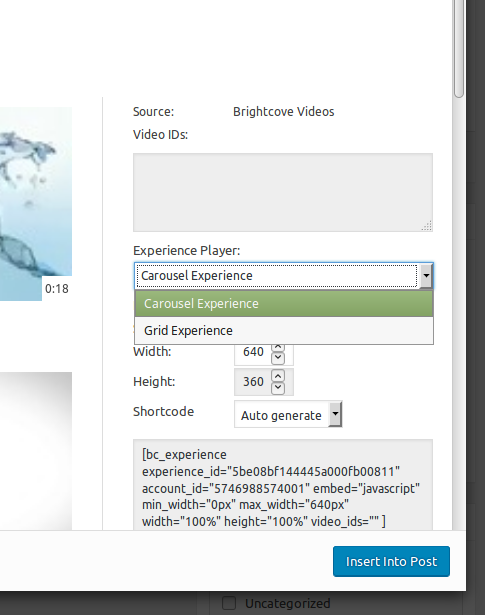Decrease the Height value with down arrow

click(278, 388)
